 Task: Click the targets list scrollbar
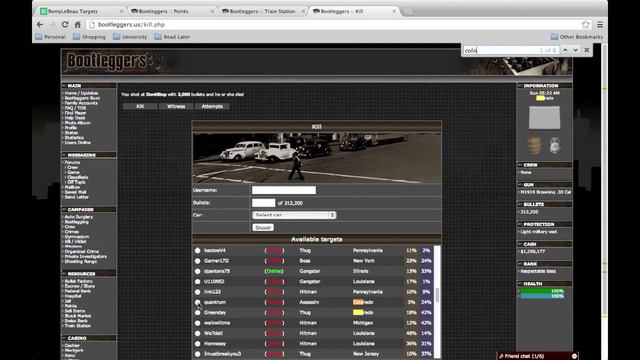(x=437, y=296)
